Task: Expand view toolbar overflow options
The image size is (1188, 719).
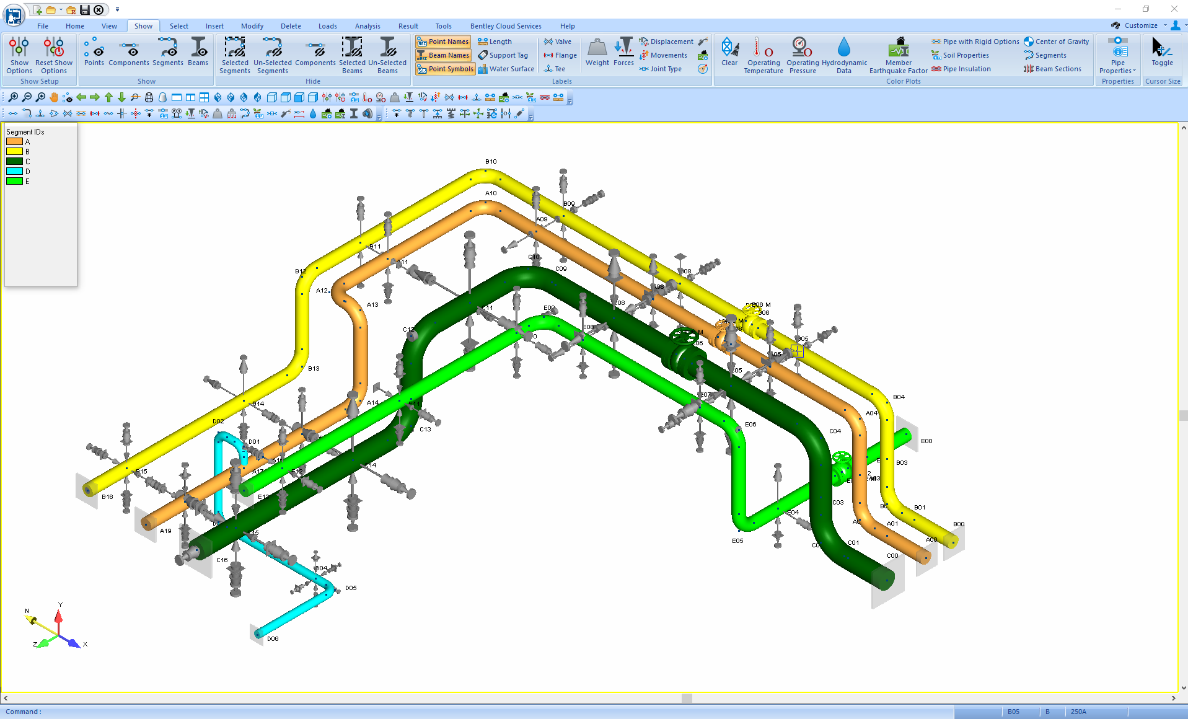Action: 570,98
